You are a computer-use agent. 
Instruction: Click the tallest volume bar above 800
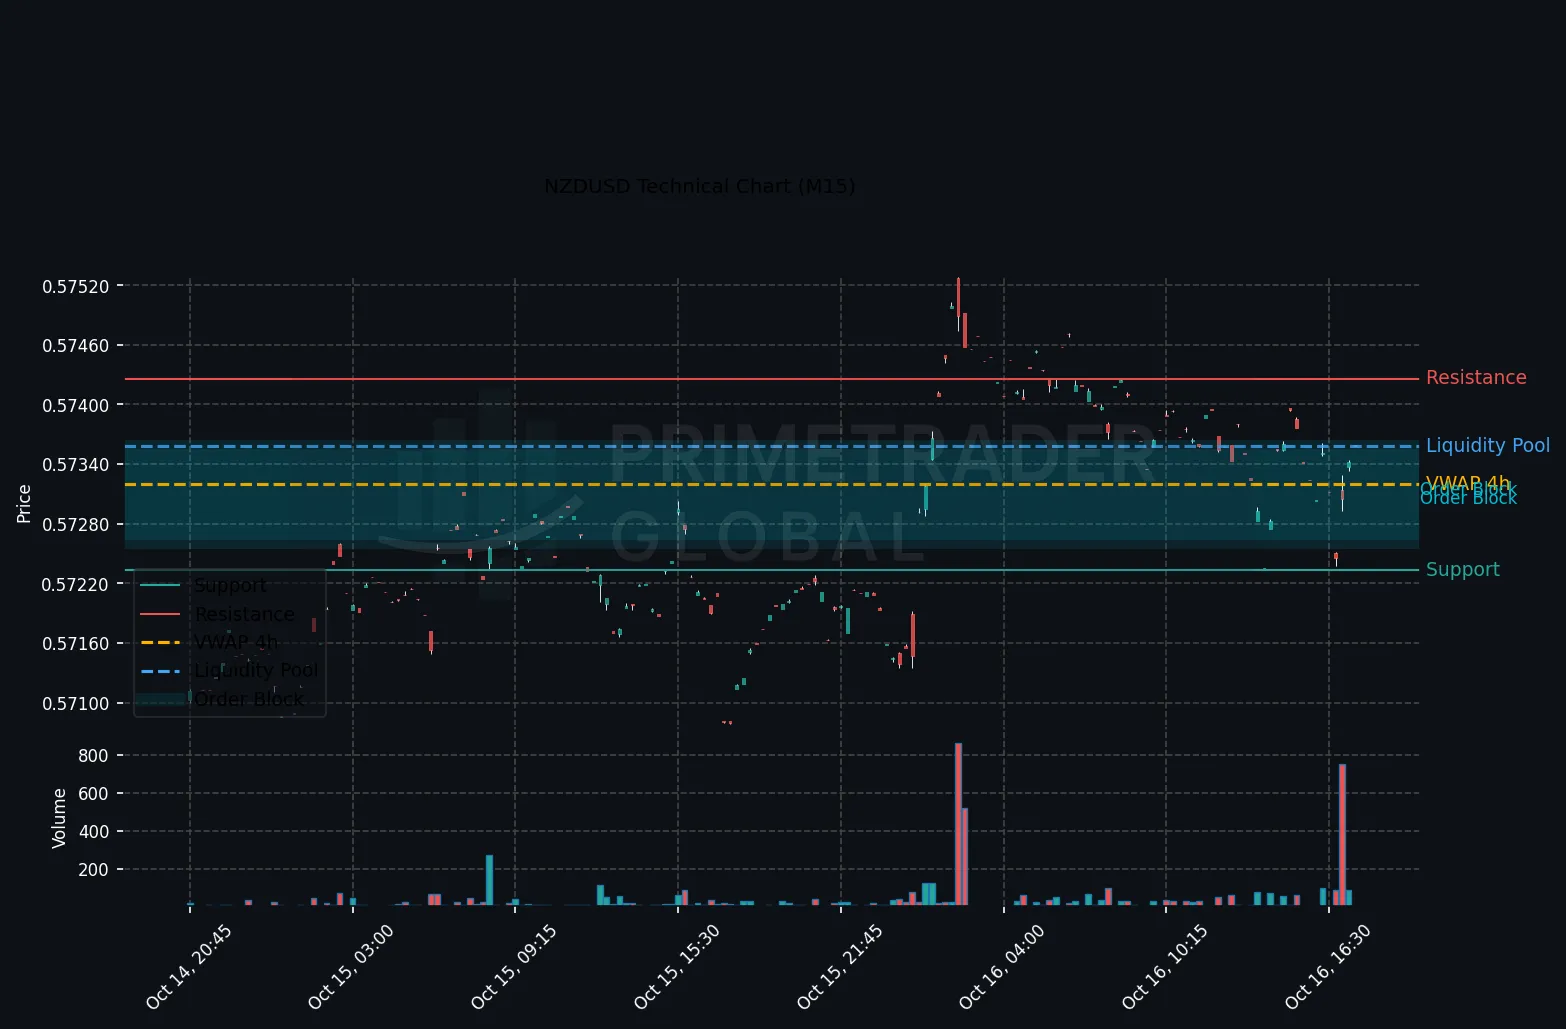tap(958, 824)
